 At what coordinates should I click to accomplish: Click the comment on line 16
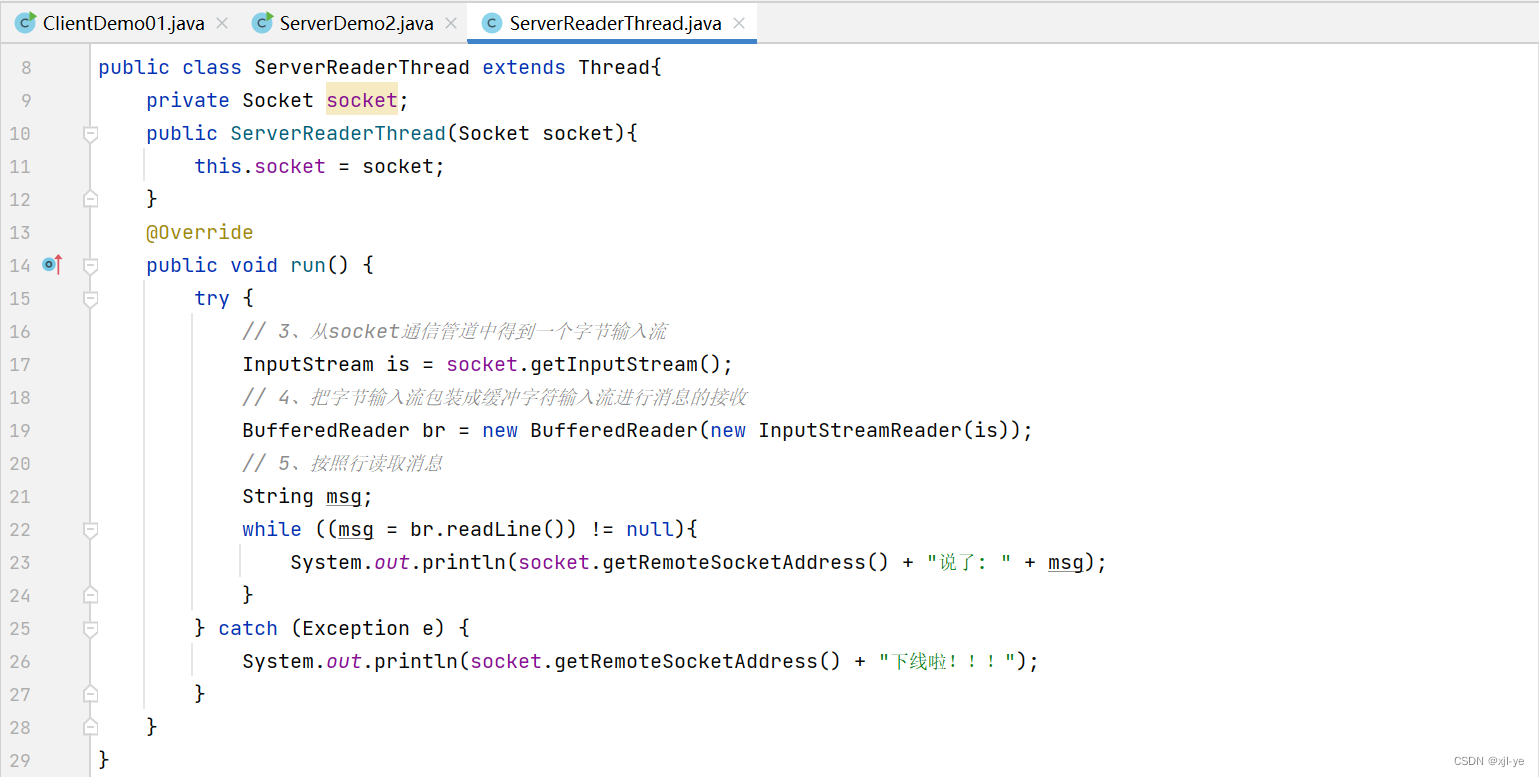click(455, 331)
